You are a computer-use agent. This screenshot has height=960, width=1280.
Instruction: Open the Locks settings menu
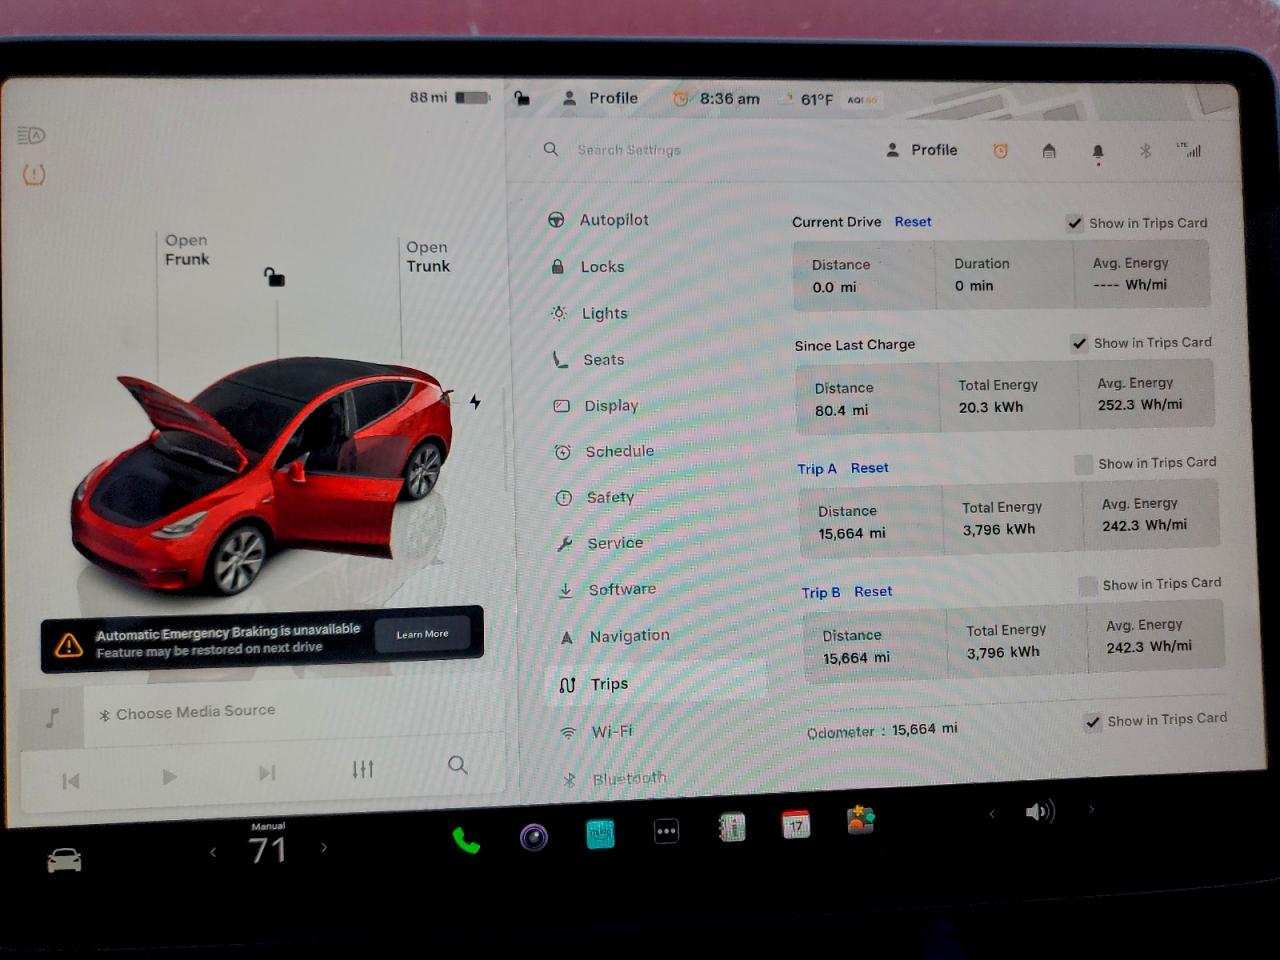[588, 267]
